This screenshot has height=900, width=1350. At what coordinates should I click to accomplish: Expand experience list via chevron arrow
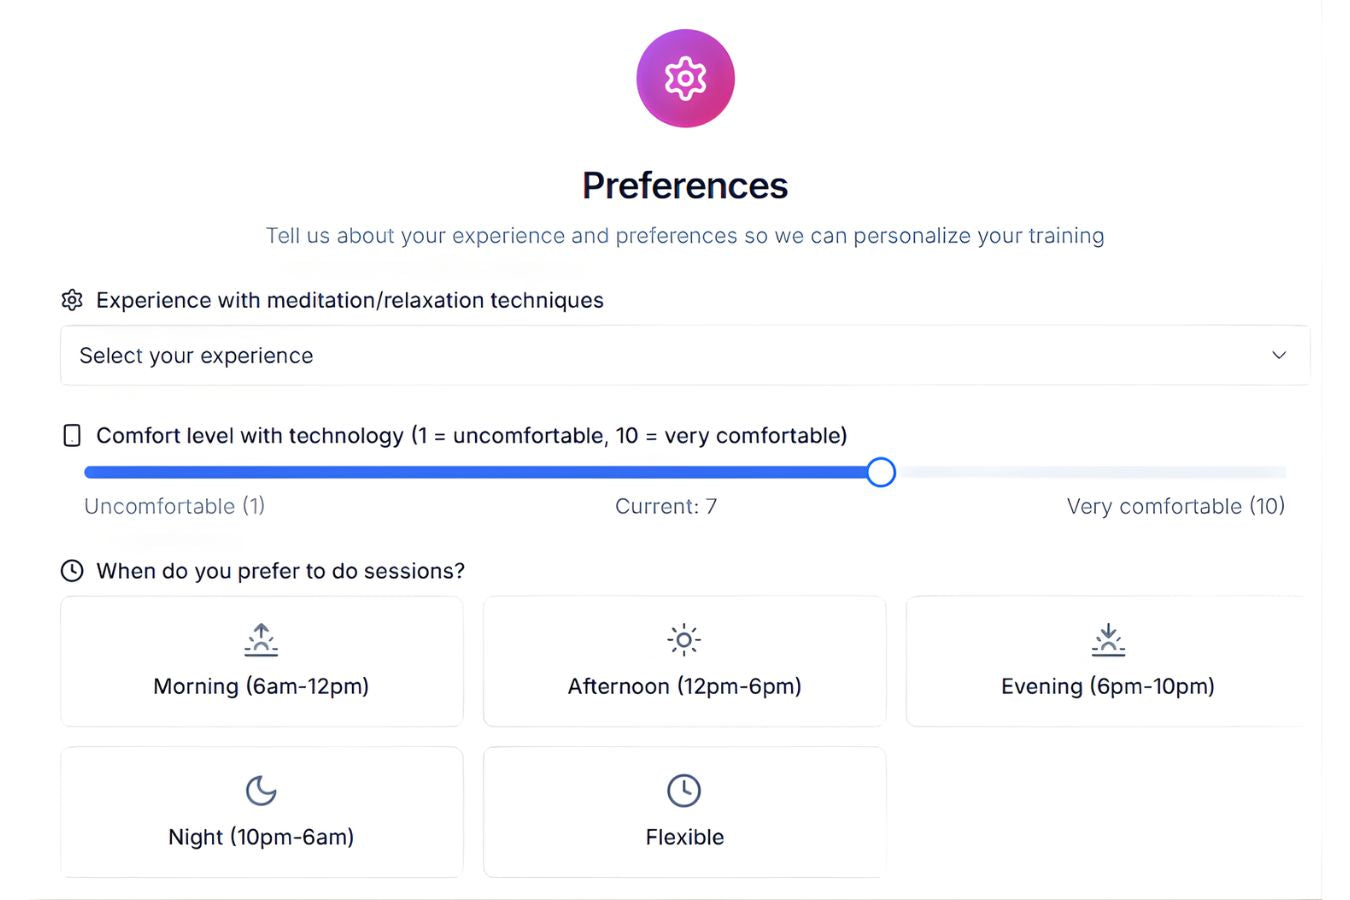pyautogui.click(x=1278, y=355)
